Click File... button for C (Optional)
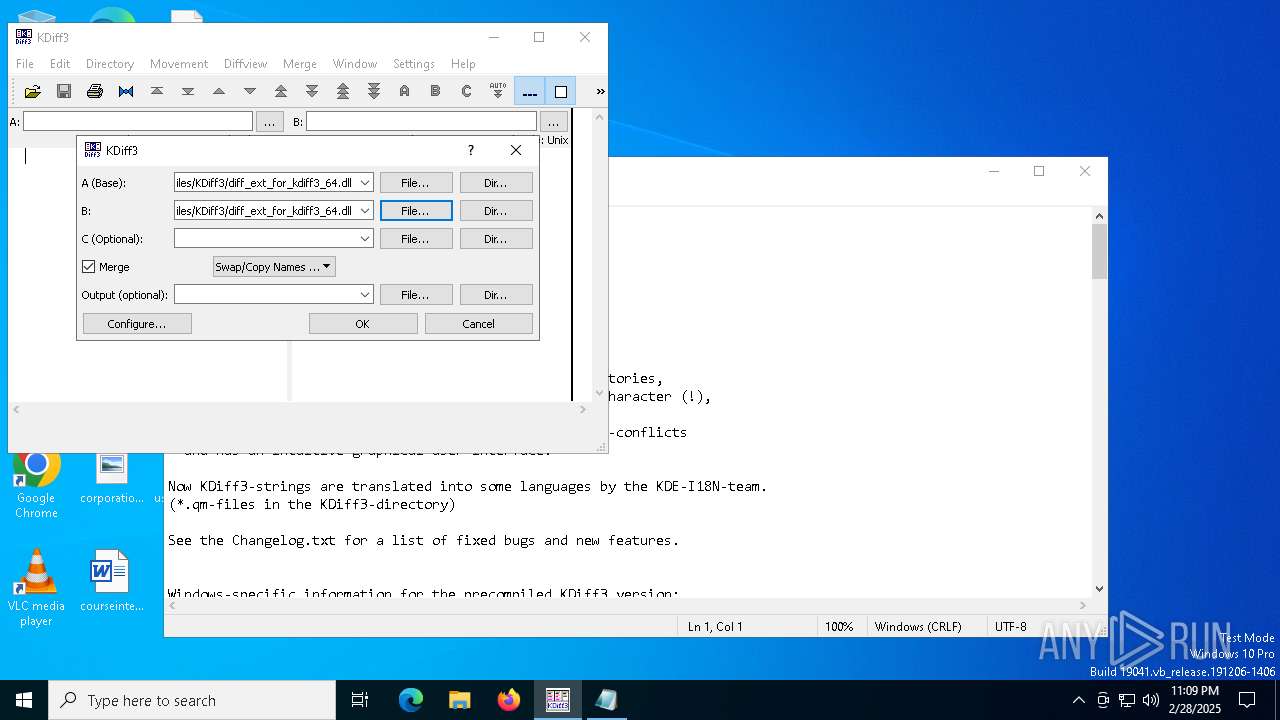The height and width of the screenshot is (720, 1280). pyautogui.click(x=415, y=239)
